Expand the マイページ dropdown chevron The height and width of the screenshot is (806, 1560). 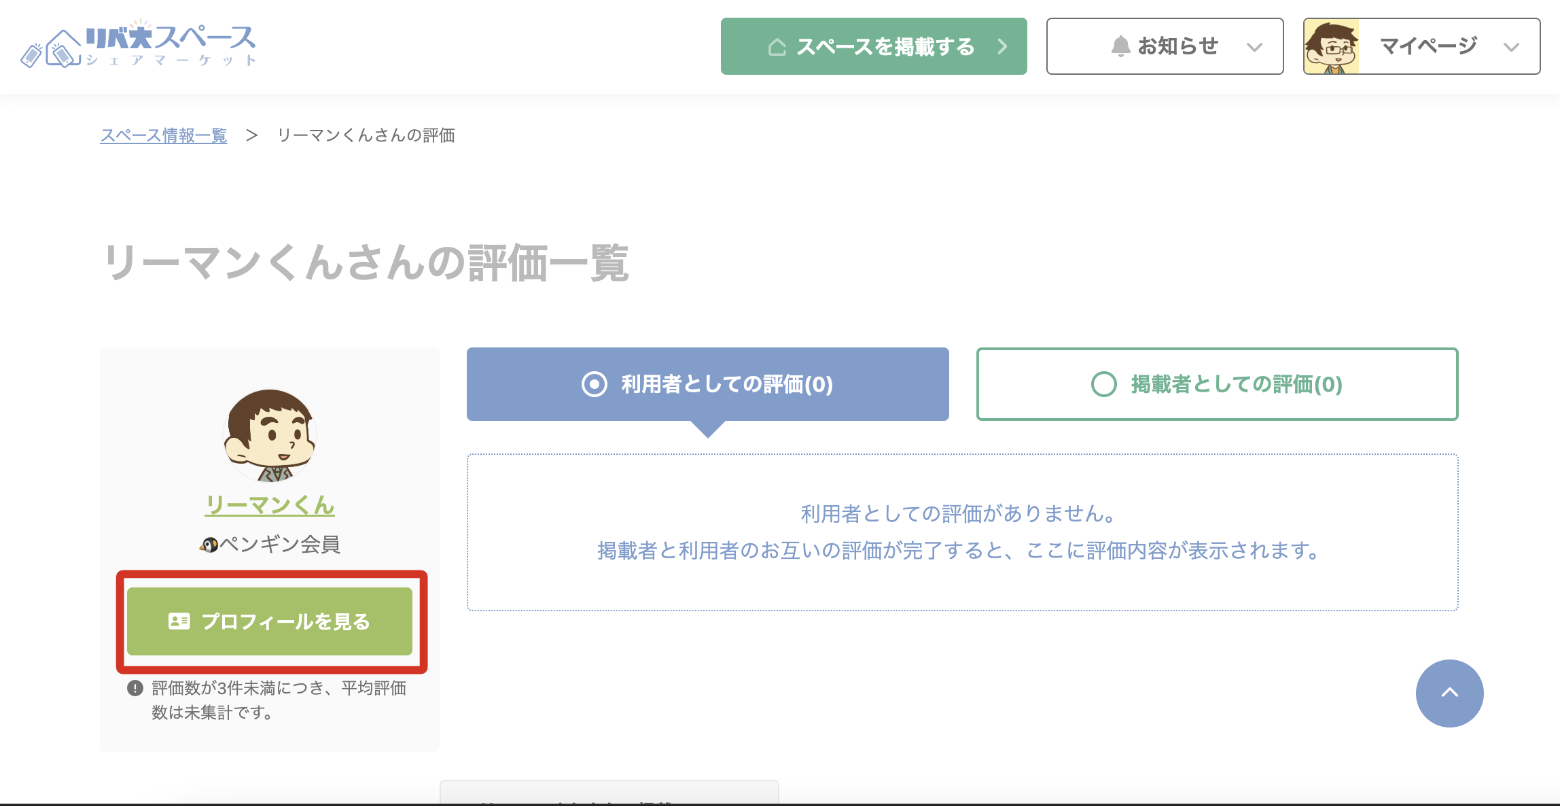tap(1512, 47)
